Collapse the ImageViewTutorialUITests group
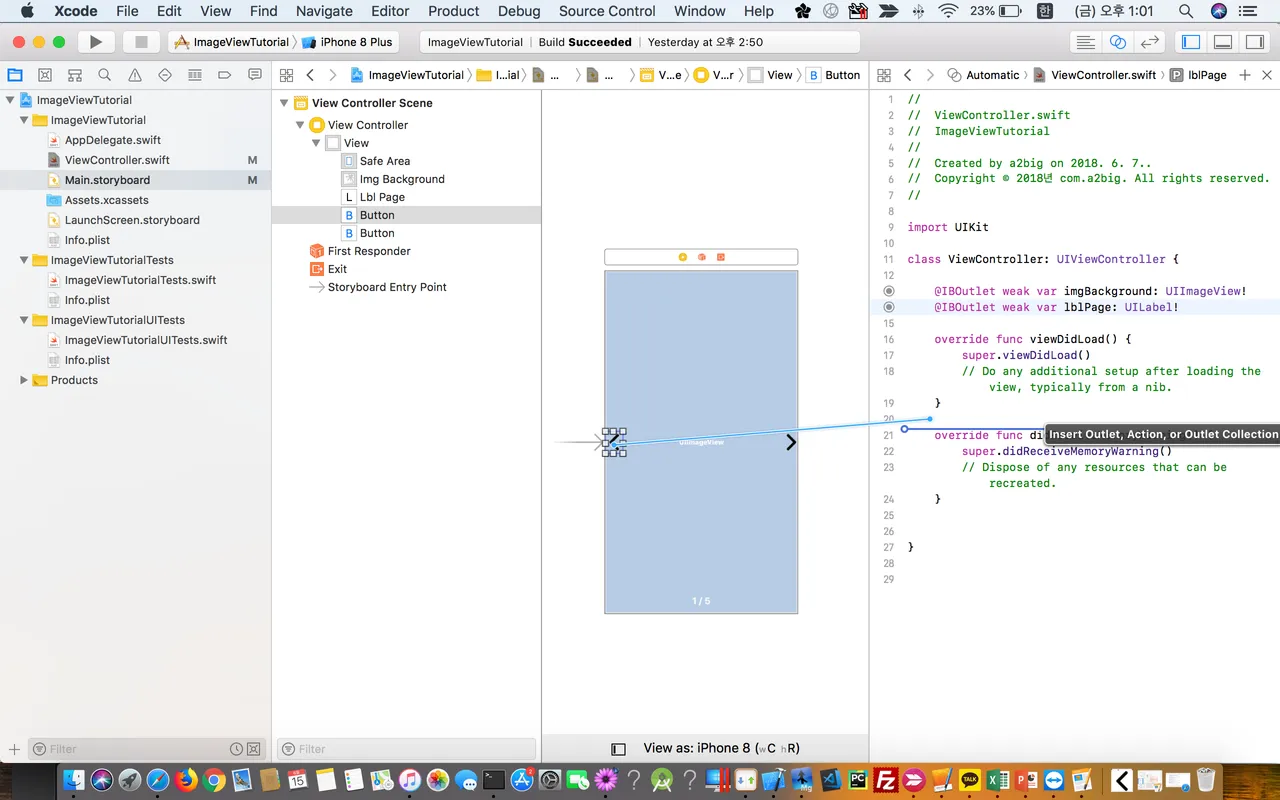The image size is (1280, 800). click(24, 320)
